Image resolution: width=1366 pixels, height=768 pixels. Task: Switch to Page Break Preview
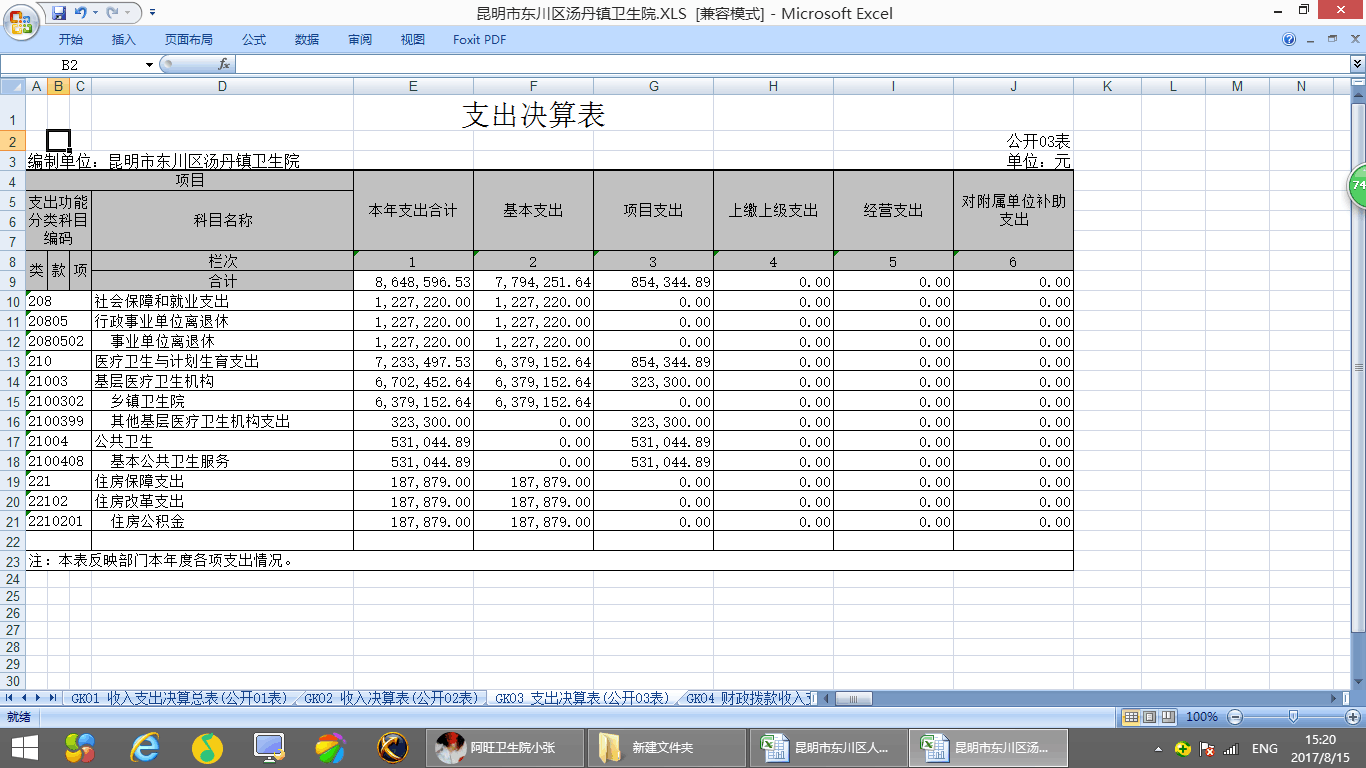tap(1168, 717)
